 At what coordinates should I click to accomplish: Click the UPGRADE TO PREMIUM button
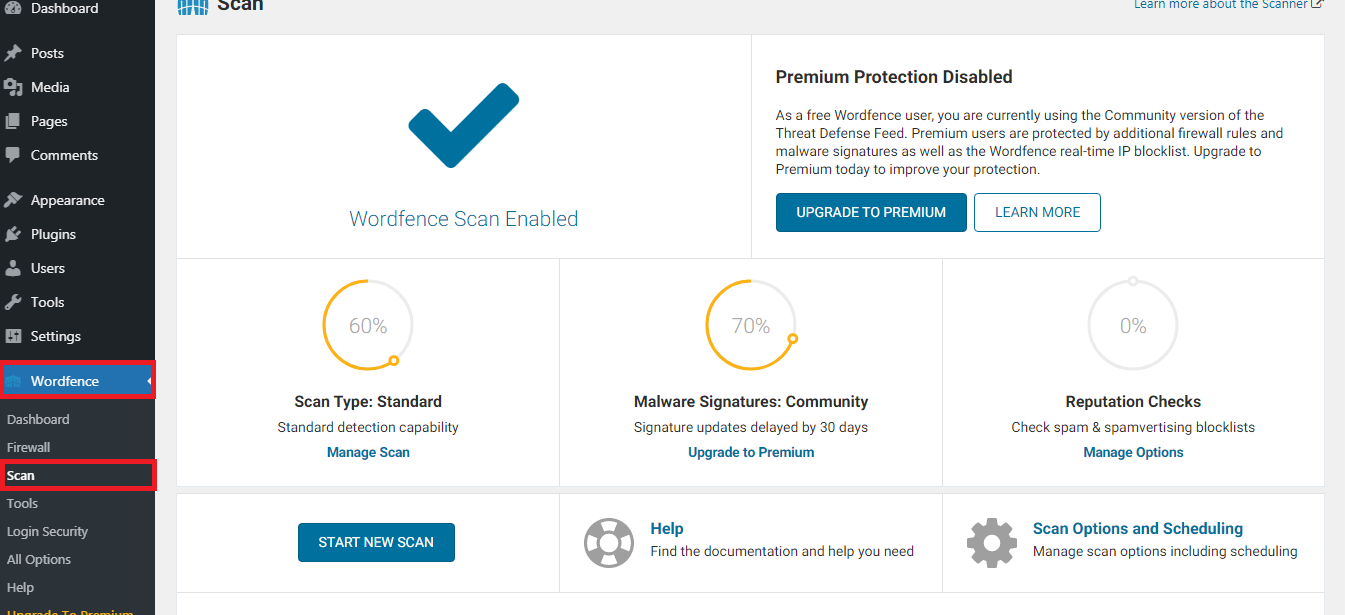click(x=871, y=212)
